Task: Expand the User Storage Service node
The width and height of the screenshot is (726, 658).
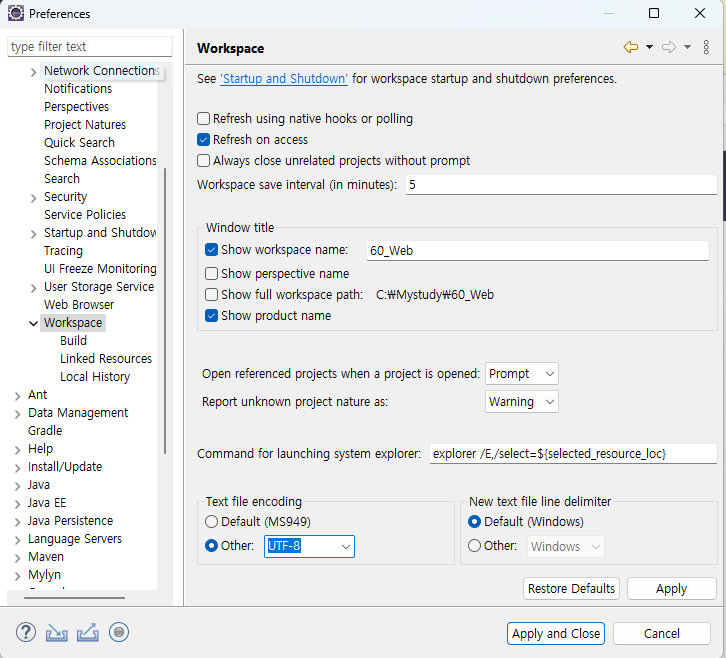Action: point(33,288)
